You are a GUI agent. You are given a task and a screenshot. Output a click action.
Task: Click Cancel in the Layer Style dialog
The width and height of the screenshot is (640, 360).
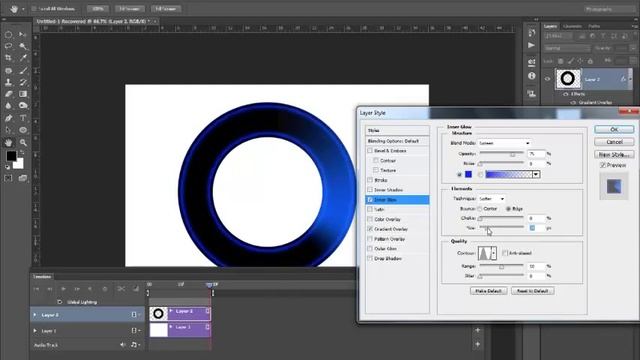tap(614, 142)
